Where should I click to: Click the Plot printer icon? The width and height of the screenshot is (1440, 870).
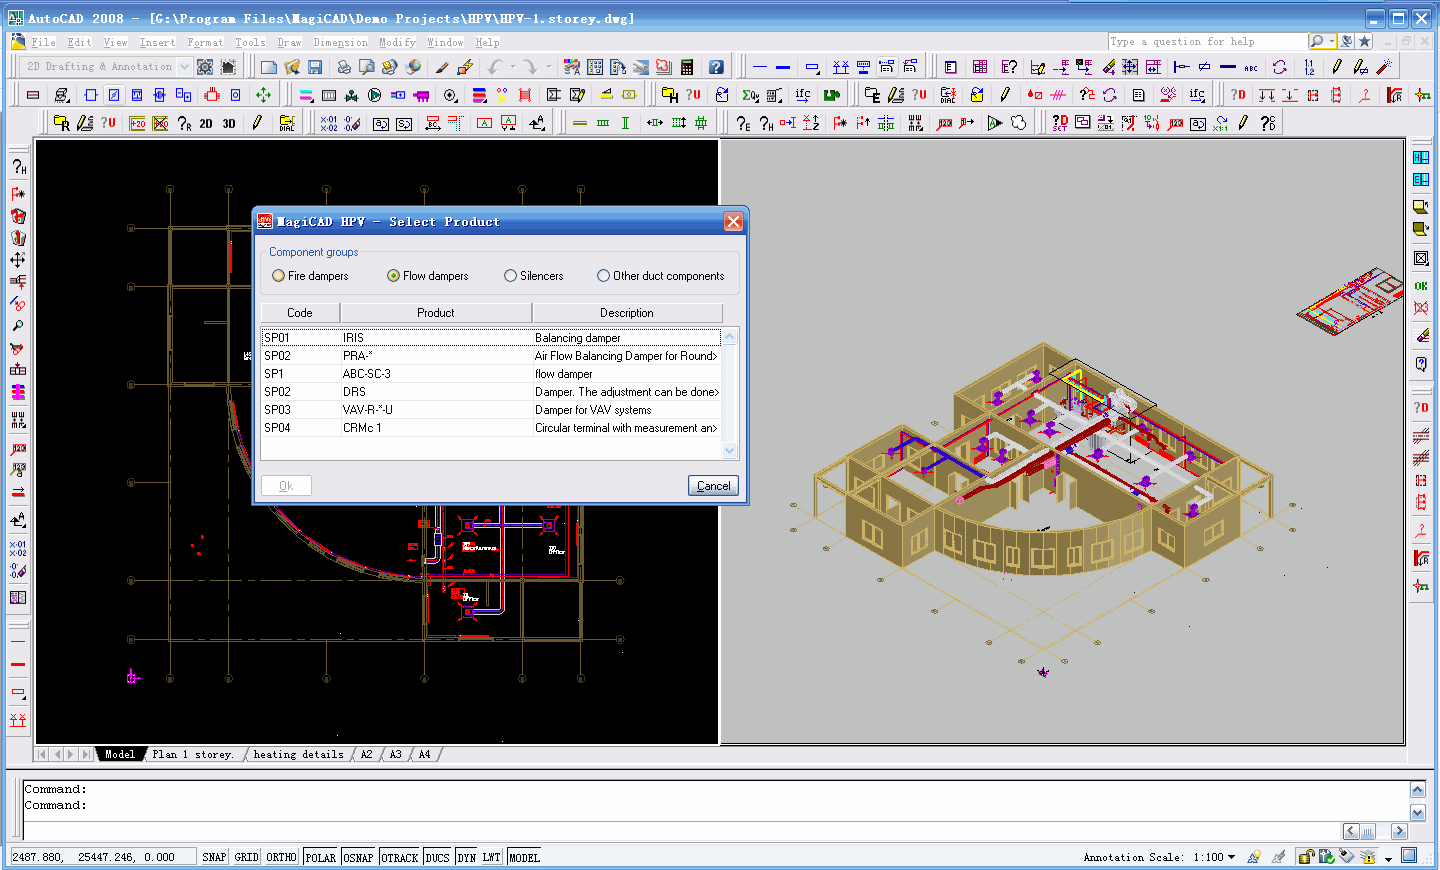pyautogui.click(x=343, y=67)
